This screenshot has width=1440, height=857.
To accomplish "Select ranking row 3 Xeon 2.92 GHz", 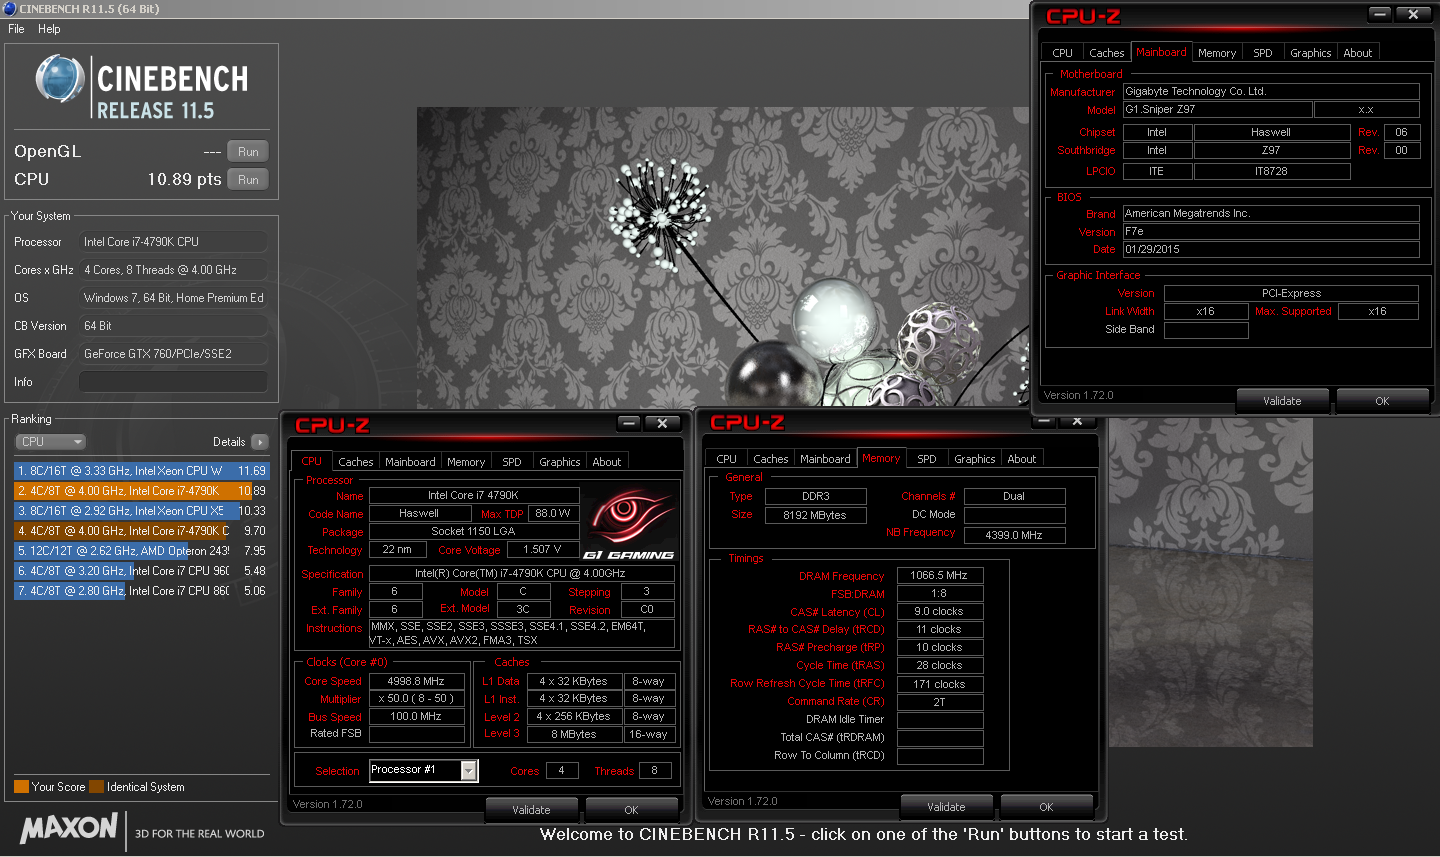I will click(x=141, y=510).
